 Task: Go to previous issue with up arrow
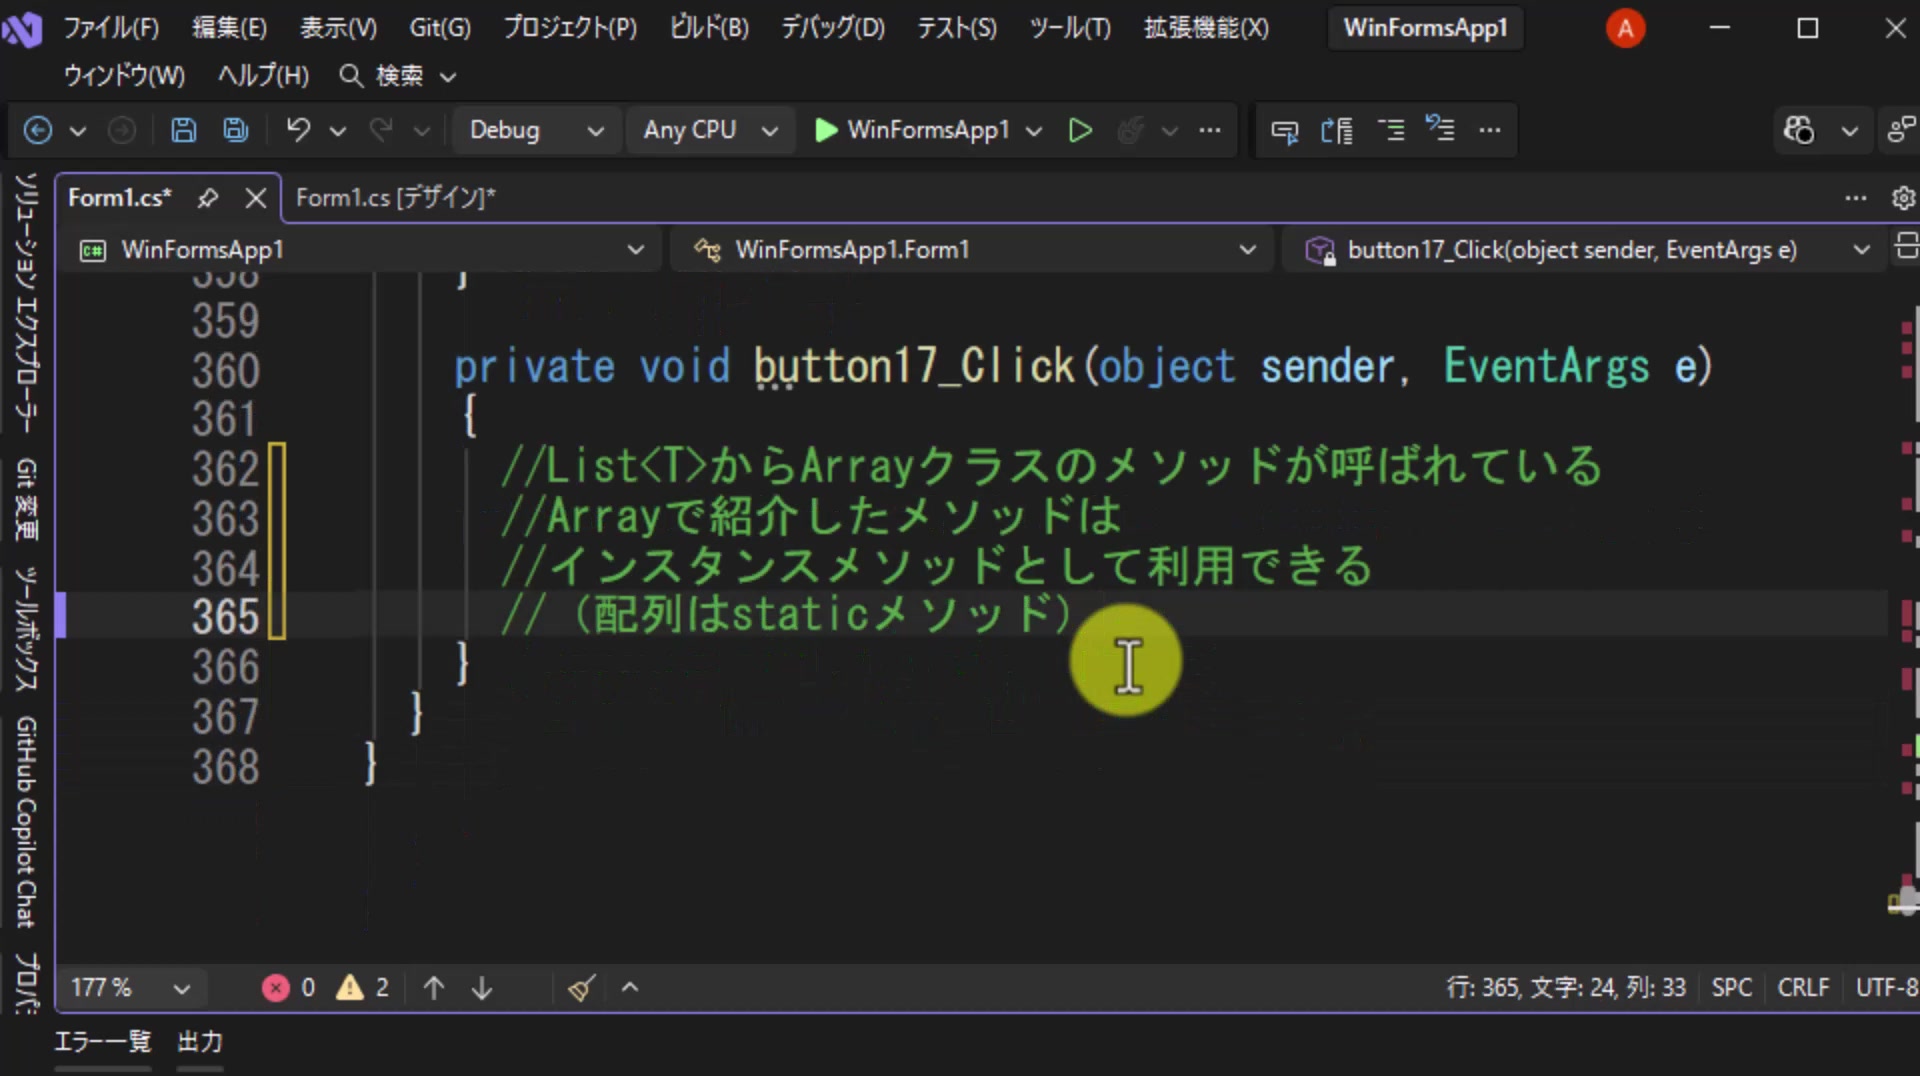[433, 988]
